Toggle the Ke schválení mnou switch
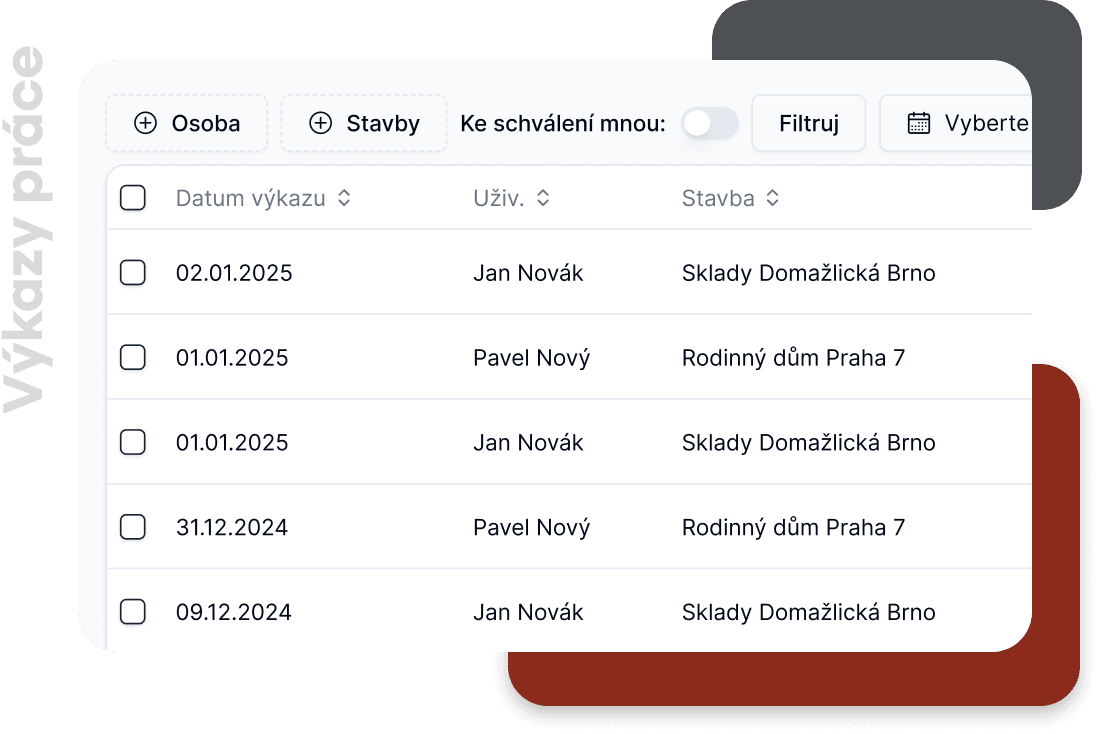The image size is (1100, 734). pyautogui.click(x=709, y=123)
